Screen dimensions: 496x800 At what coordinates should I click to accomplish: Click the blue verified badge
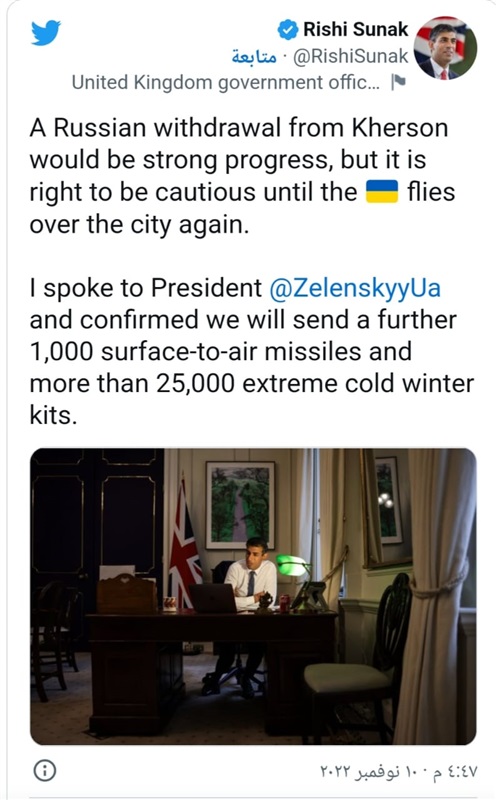coord(288,30)
